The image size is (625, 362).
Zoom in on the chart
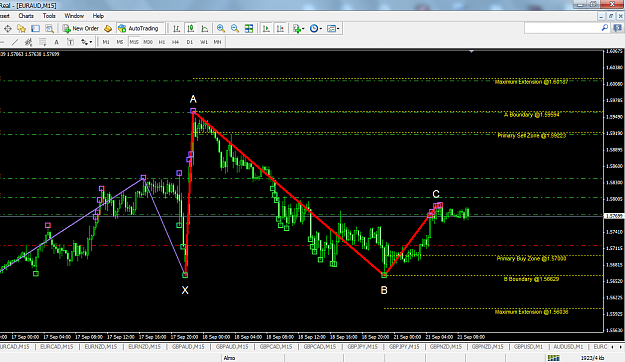coord(220,29)
